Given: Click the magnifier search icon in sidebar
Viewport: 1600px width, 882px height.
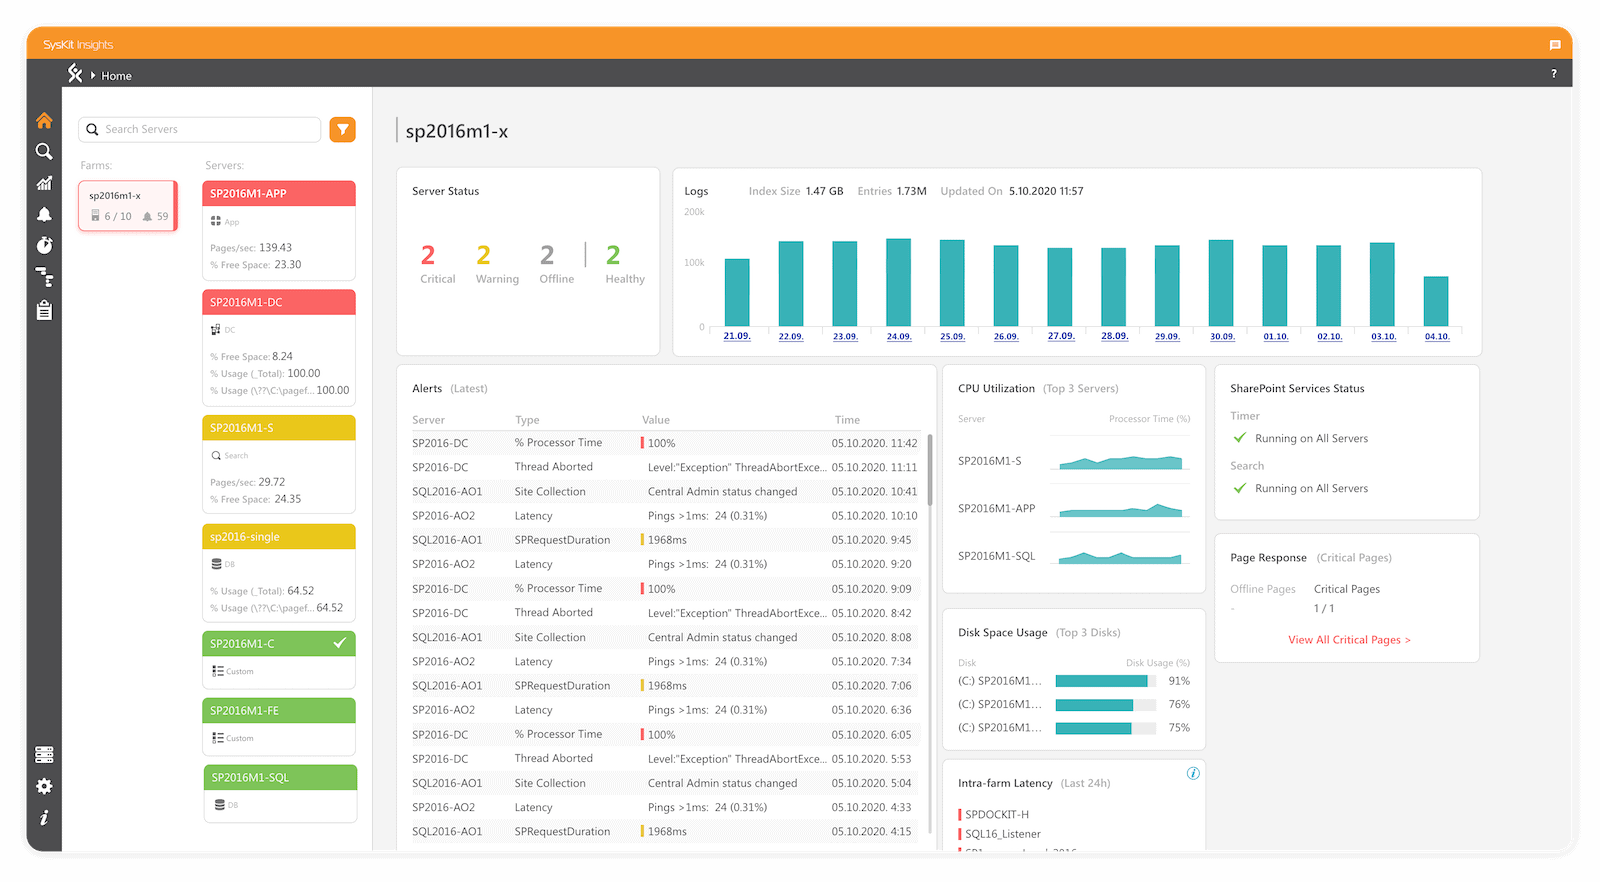Looking at the screenshot, I should (x=44, y=152).
